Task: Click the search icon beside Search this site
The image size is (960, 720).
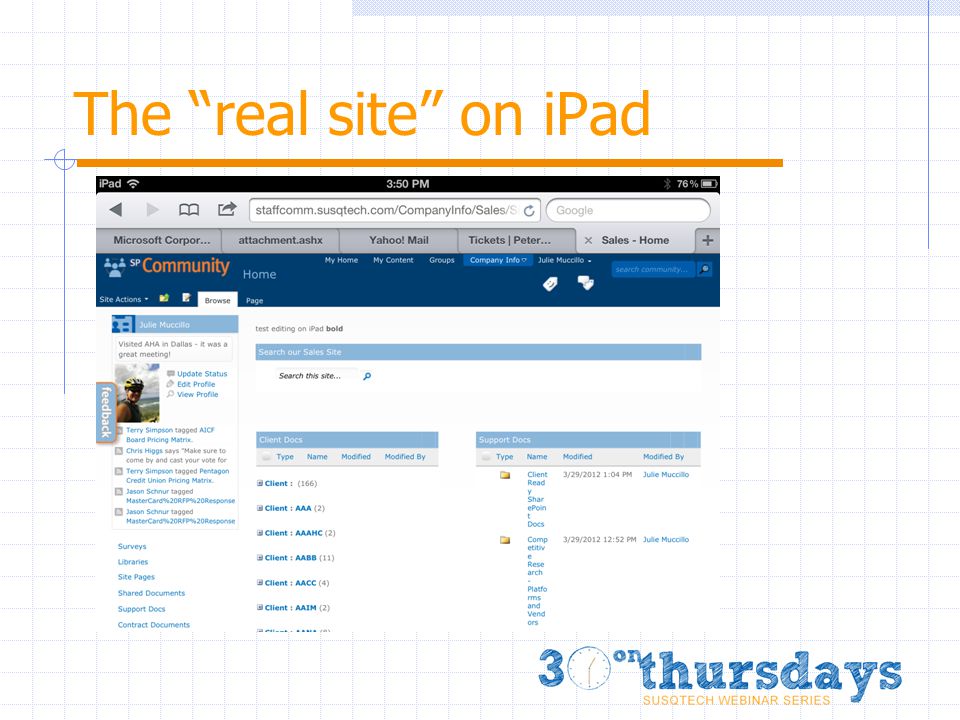Action: 367,376
